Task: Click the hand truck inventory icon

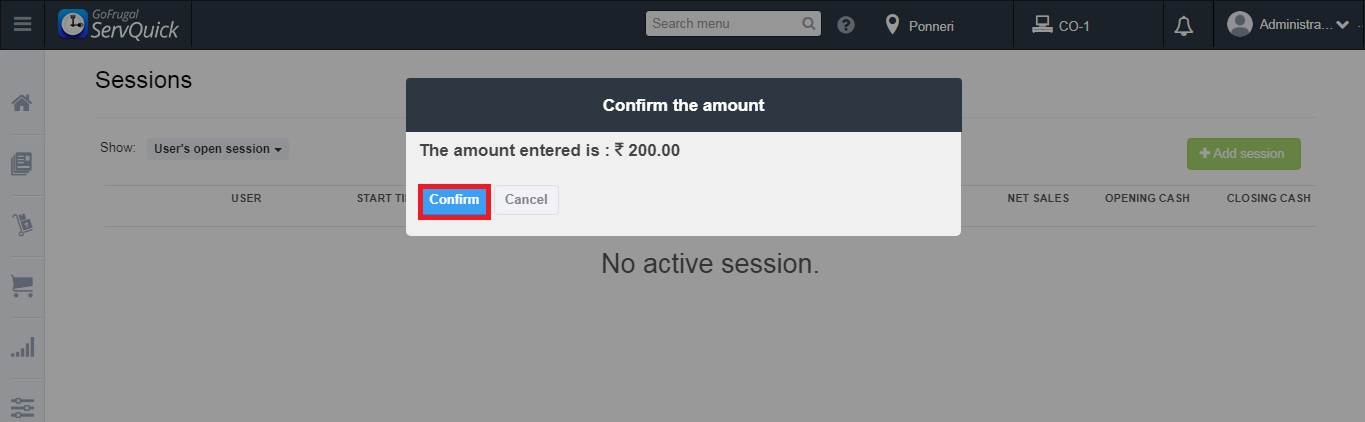Action: [22, 225]
